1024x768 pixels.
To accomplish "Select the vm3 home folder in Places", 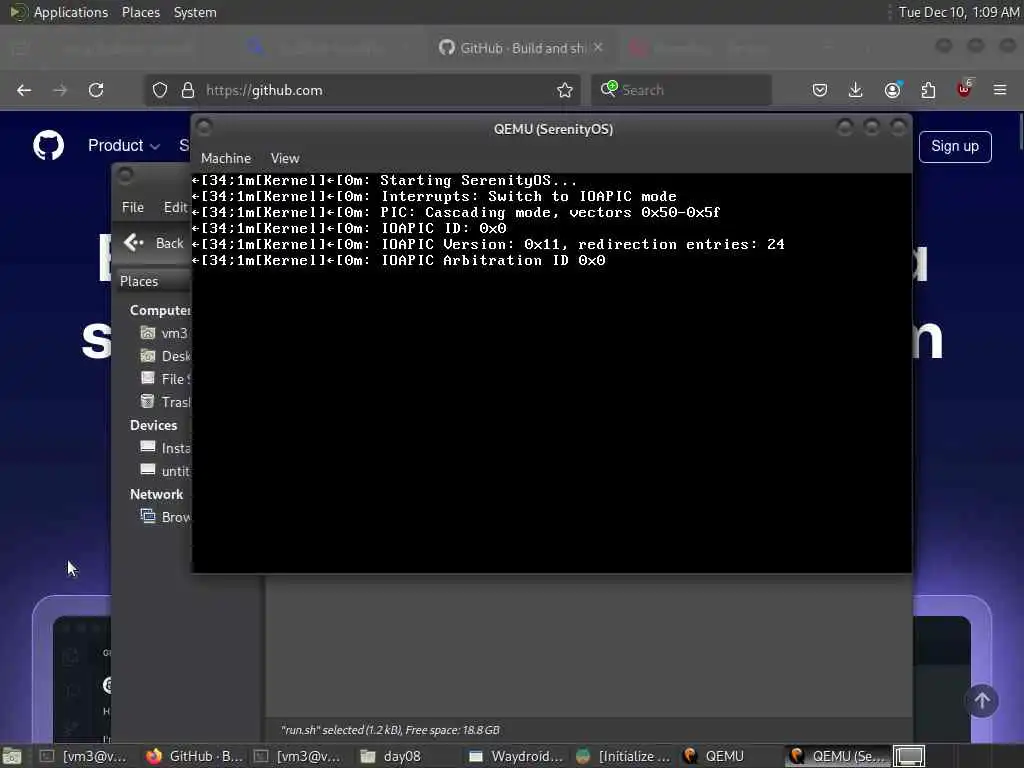I will 164,333.
